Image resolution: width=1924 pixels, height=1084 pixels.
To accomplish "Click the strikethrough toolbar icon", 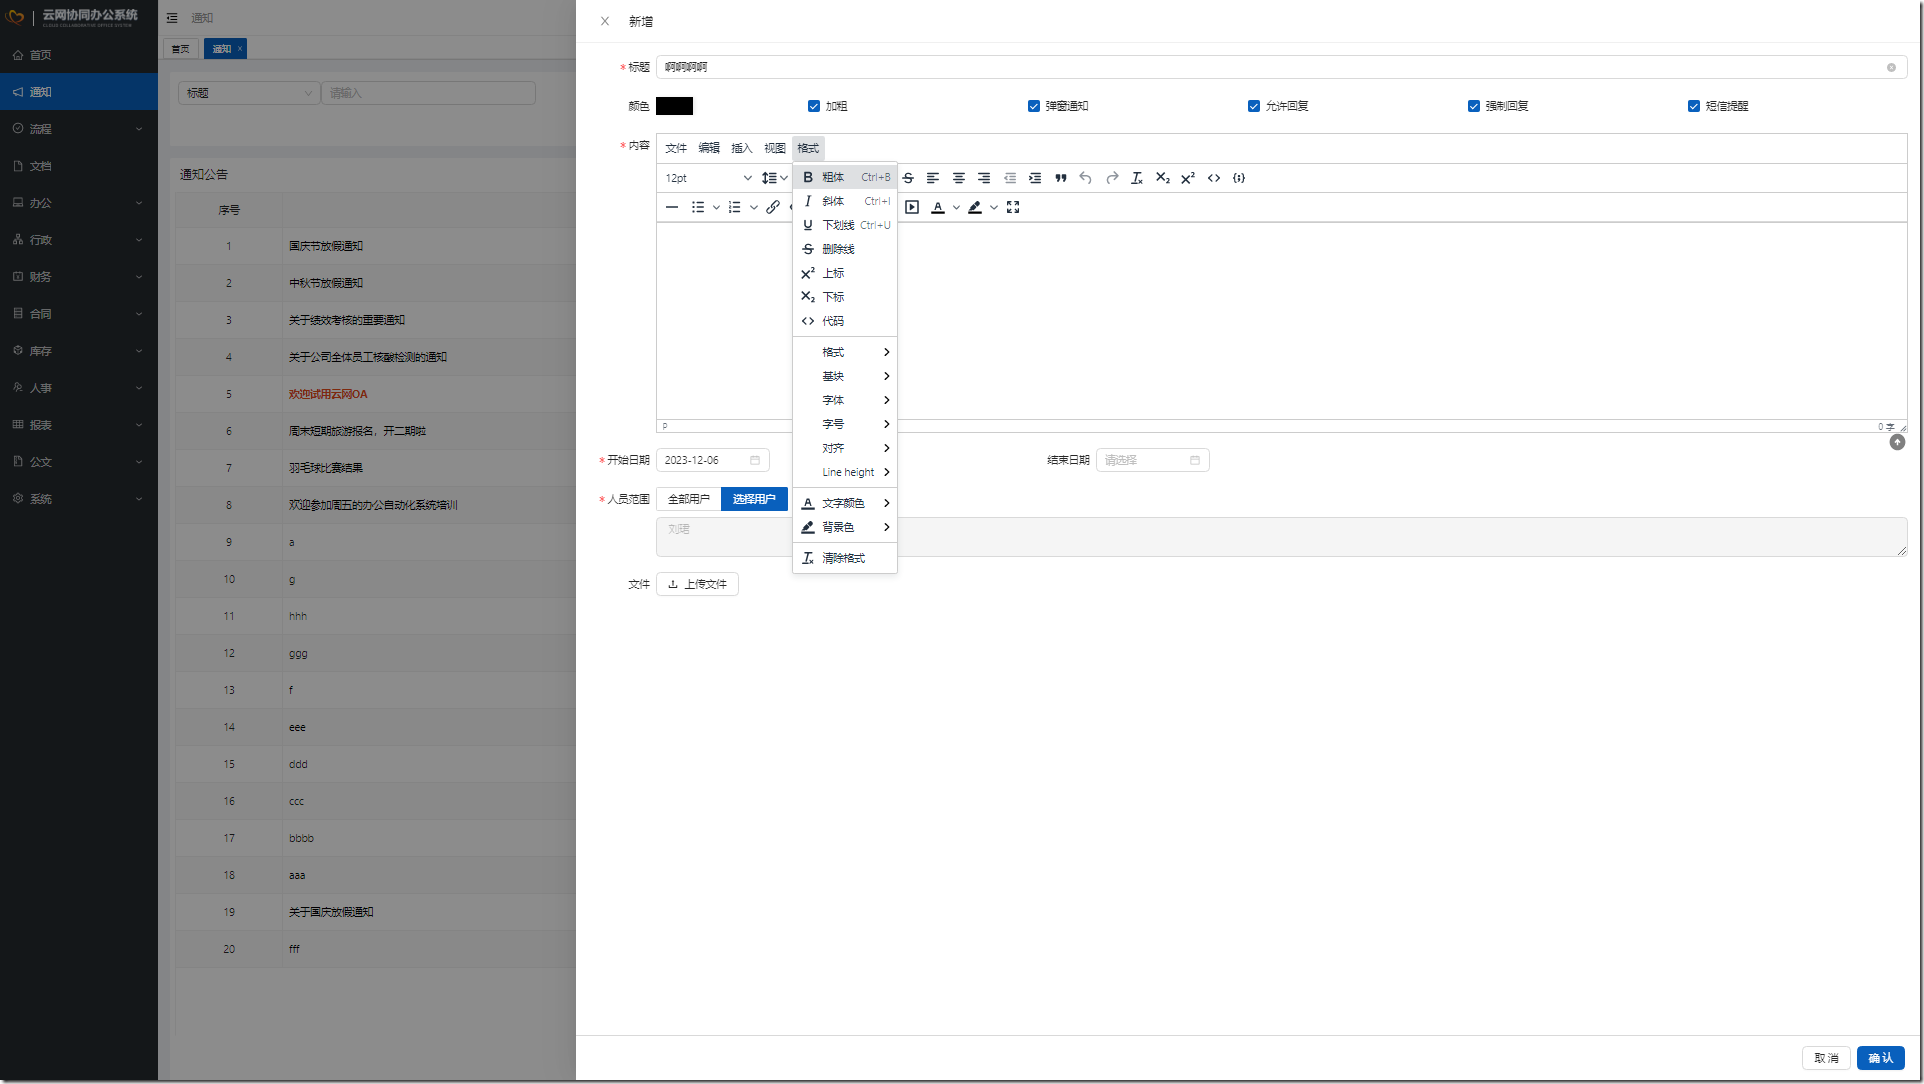I will tap(908, 178).
